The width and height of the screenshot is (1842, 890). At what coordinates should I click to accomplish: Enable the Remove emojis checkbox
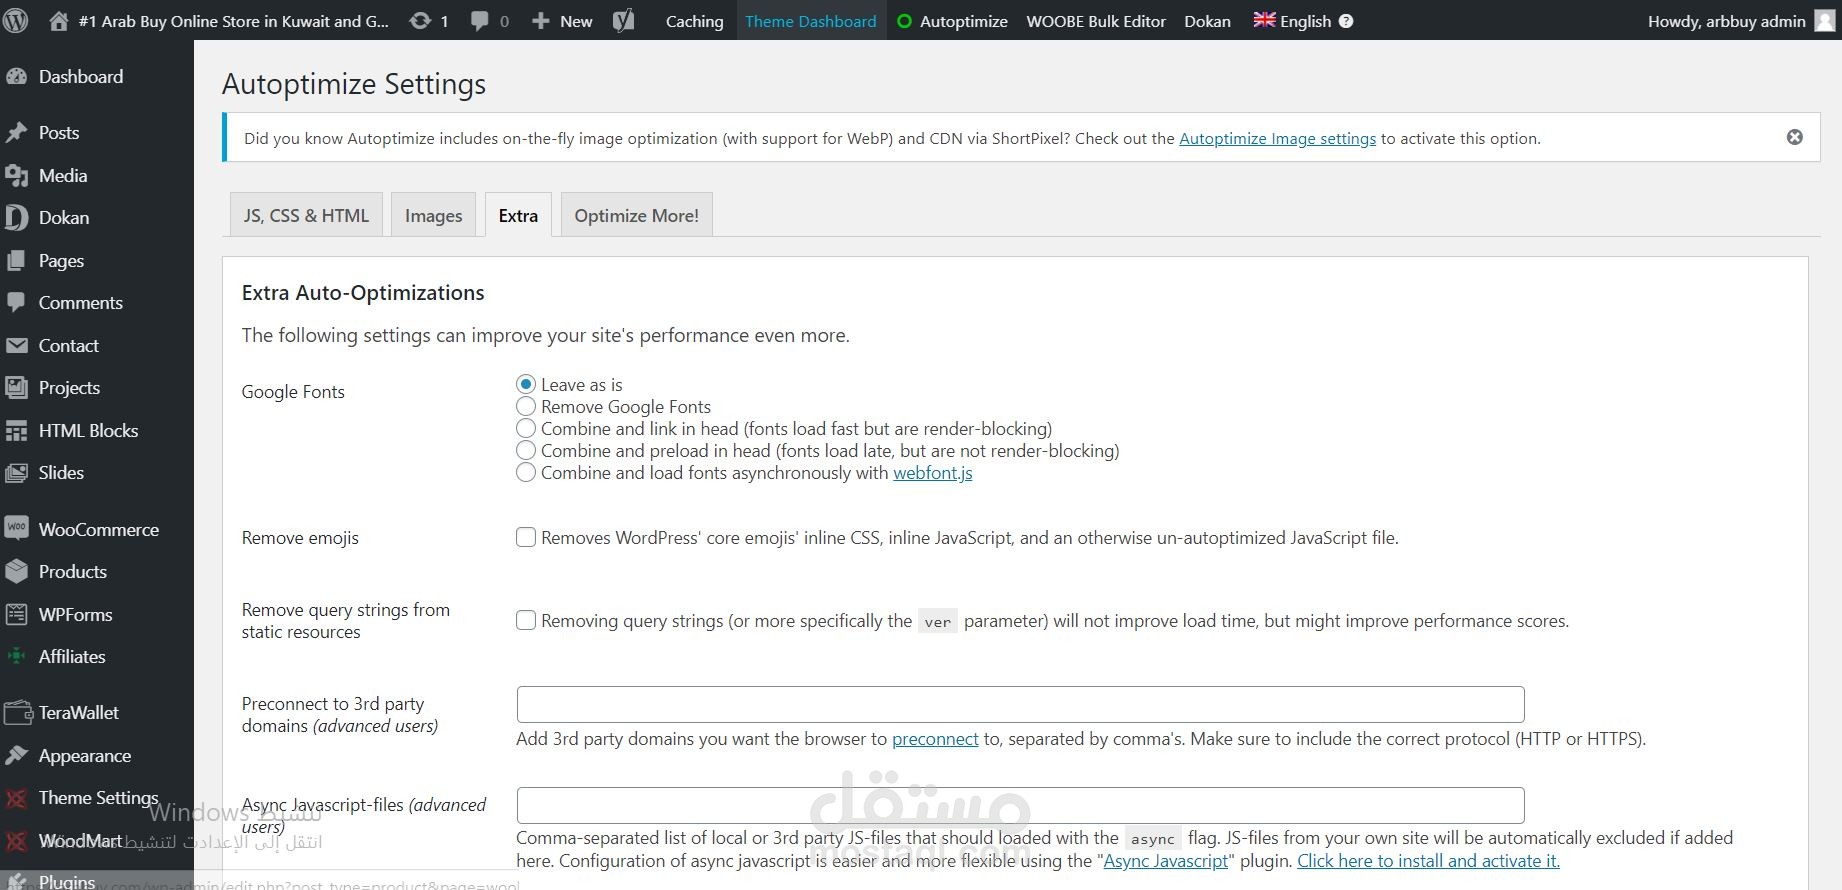point(526,537)
